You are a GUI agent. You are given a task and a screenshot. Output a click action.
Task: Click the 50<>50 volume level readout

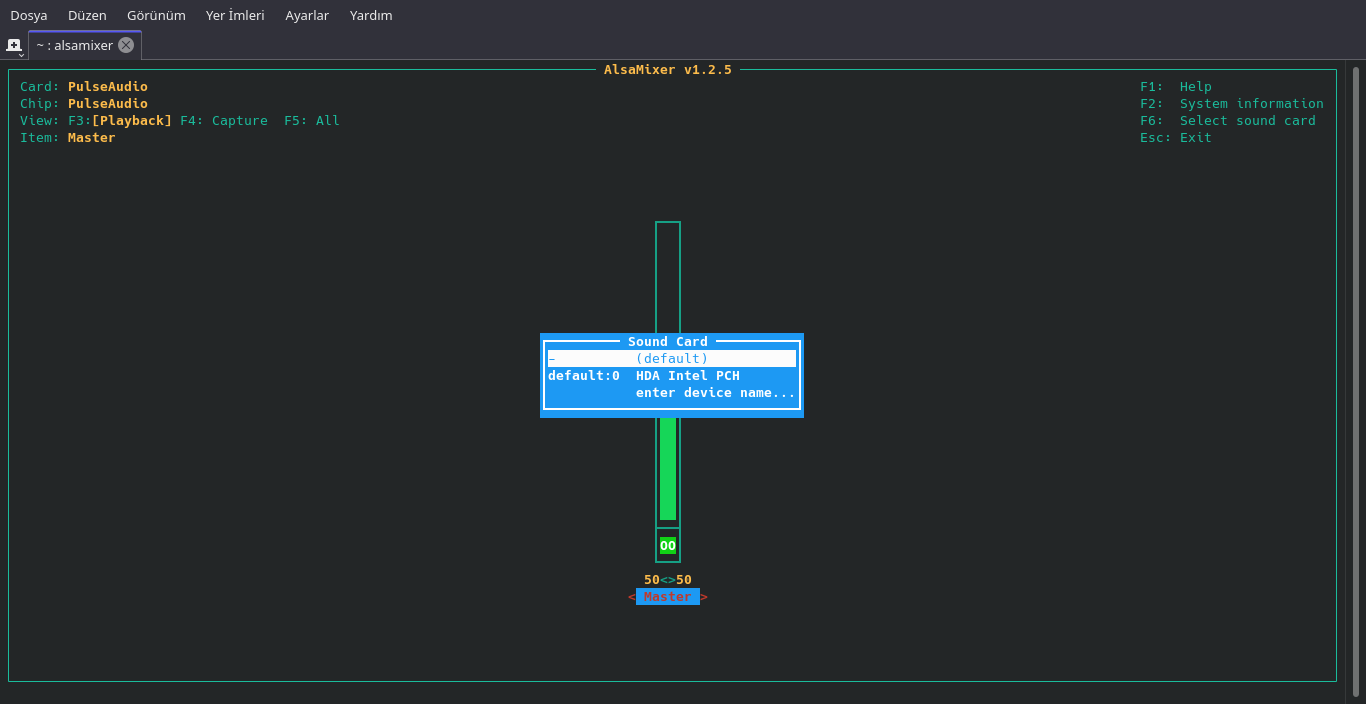(668, 579)
